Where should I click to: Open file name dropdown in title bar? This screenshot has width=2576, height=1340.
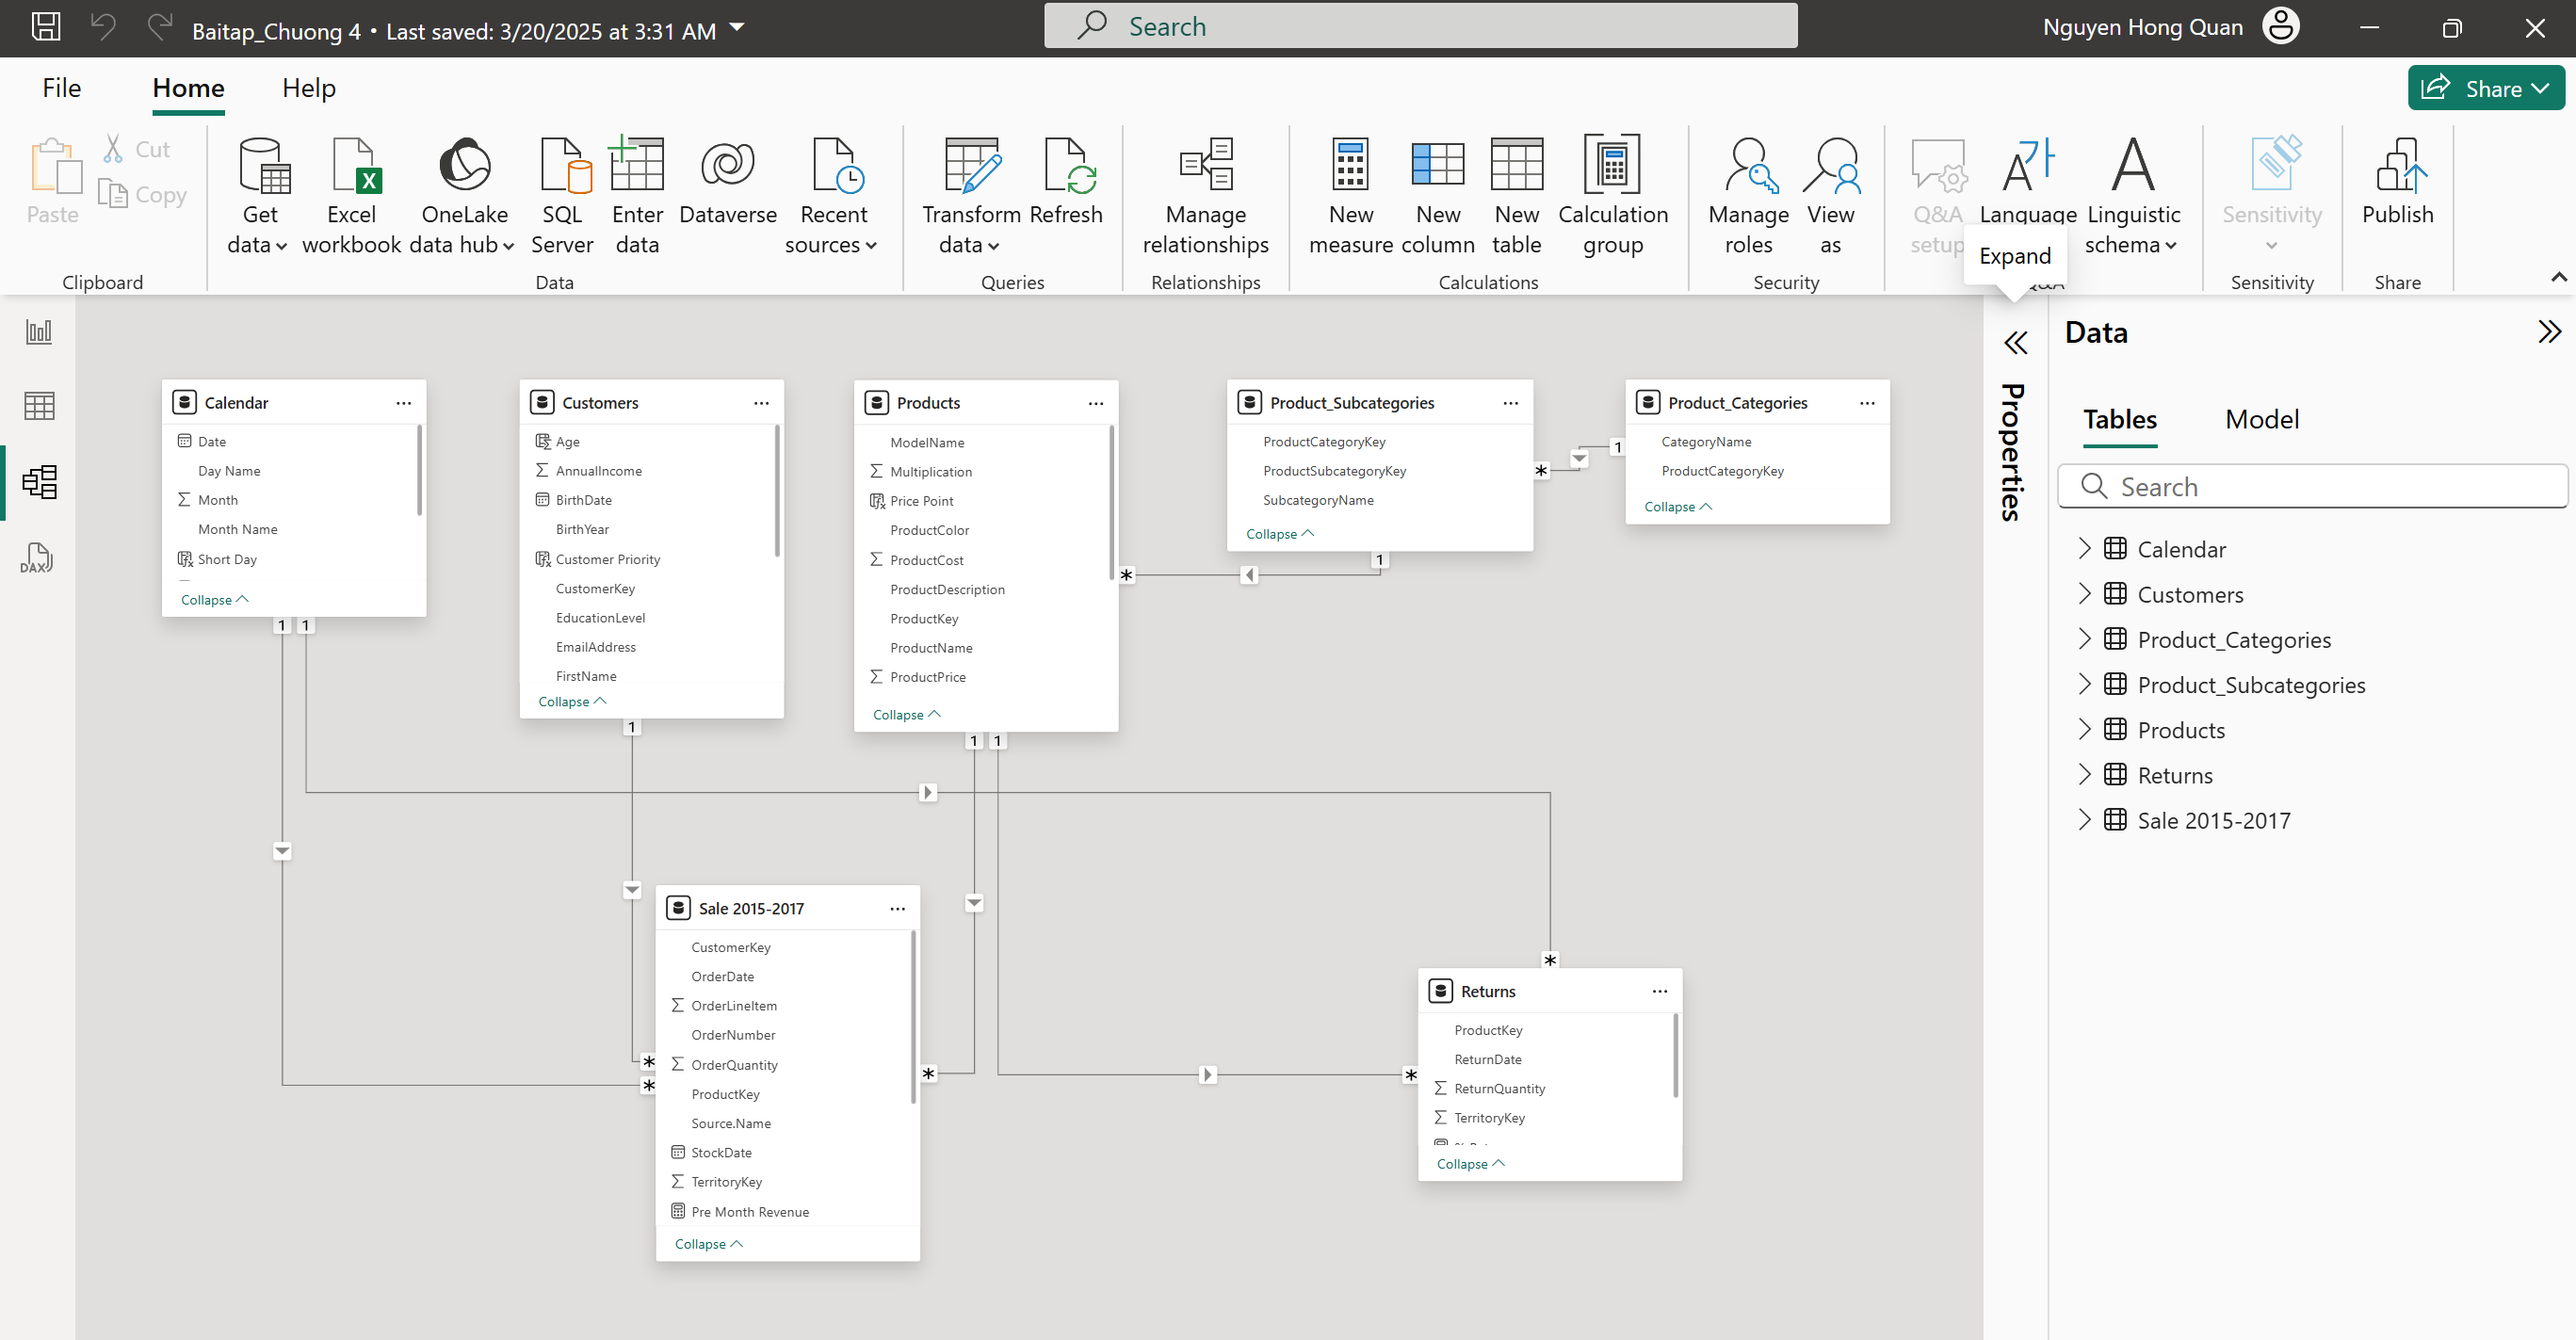click(x=737, y=28)
